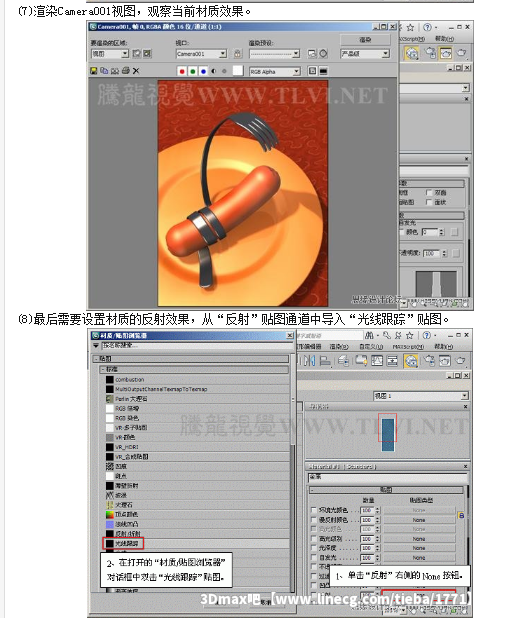The image size is (512, 618).
Task: Click the toggle UI black icon beside overlay
Action: pos(323,71)
